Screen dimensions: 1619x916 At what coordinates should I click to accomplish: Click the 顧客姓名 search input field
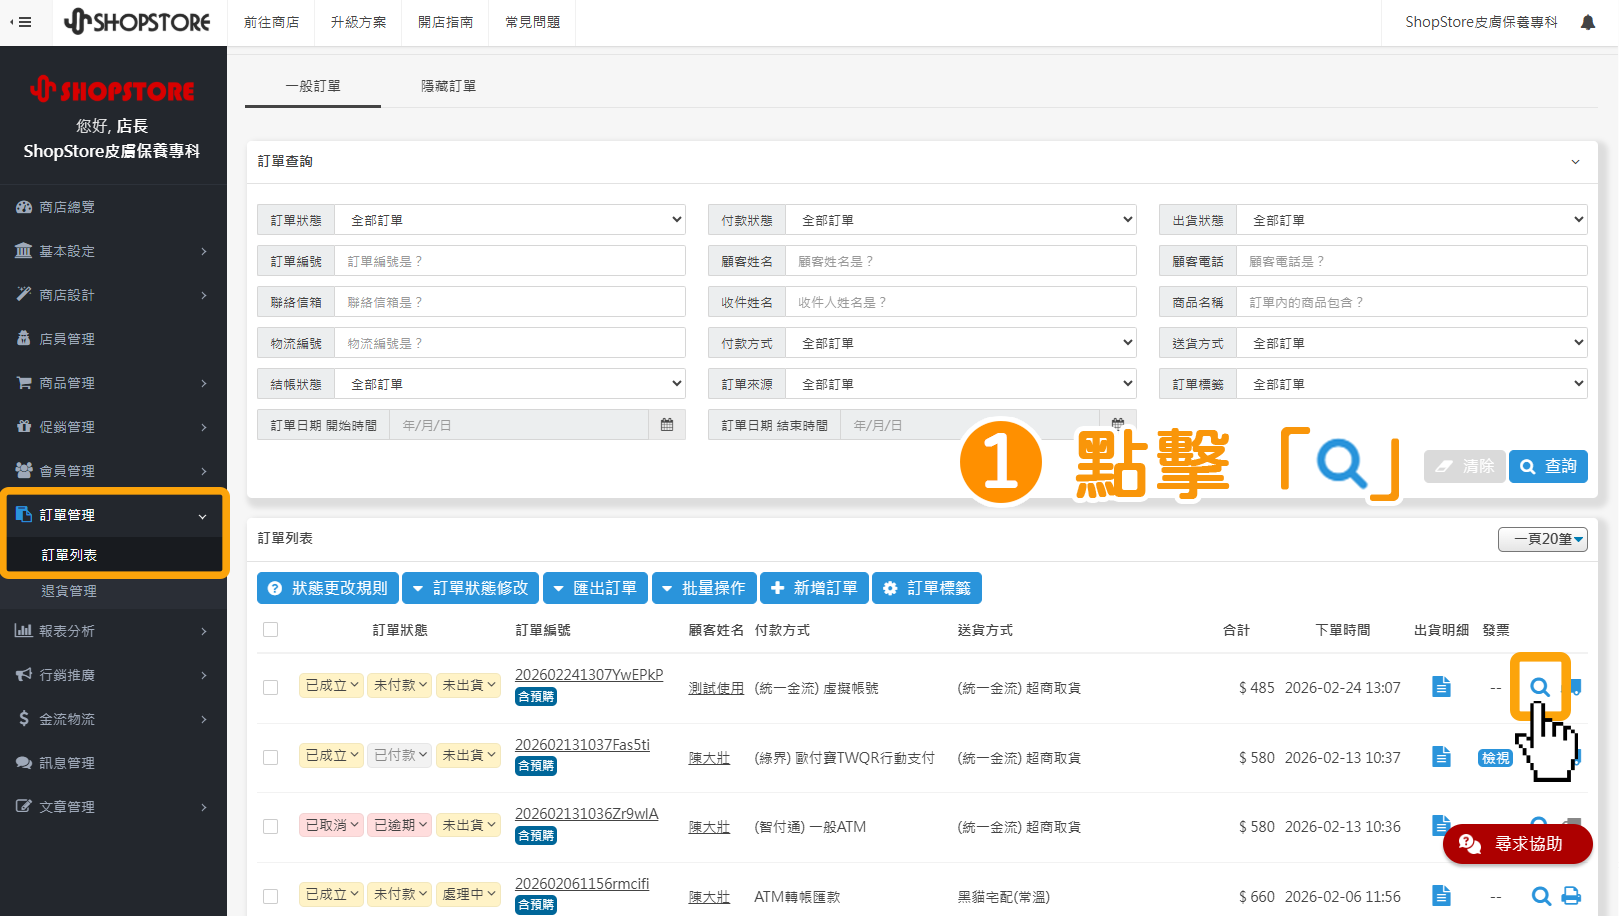click(960, 260)
